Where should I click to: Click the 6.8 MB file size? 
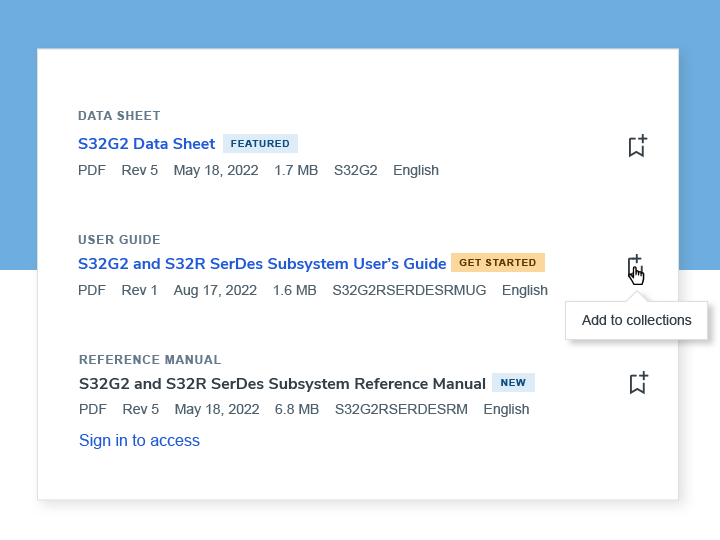coord(296,409)
